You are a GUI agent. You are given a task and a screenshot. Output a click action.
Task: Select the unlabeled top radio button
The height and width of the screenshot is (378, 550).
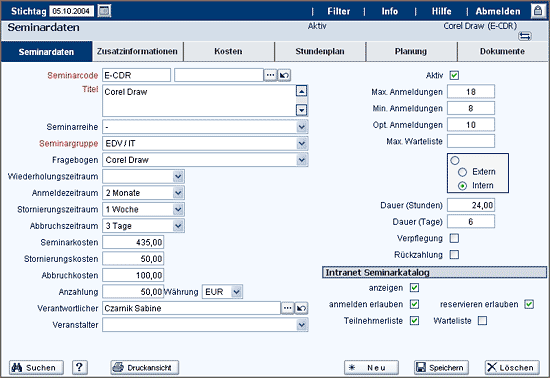click(455, 161)
